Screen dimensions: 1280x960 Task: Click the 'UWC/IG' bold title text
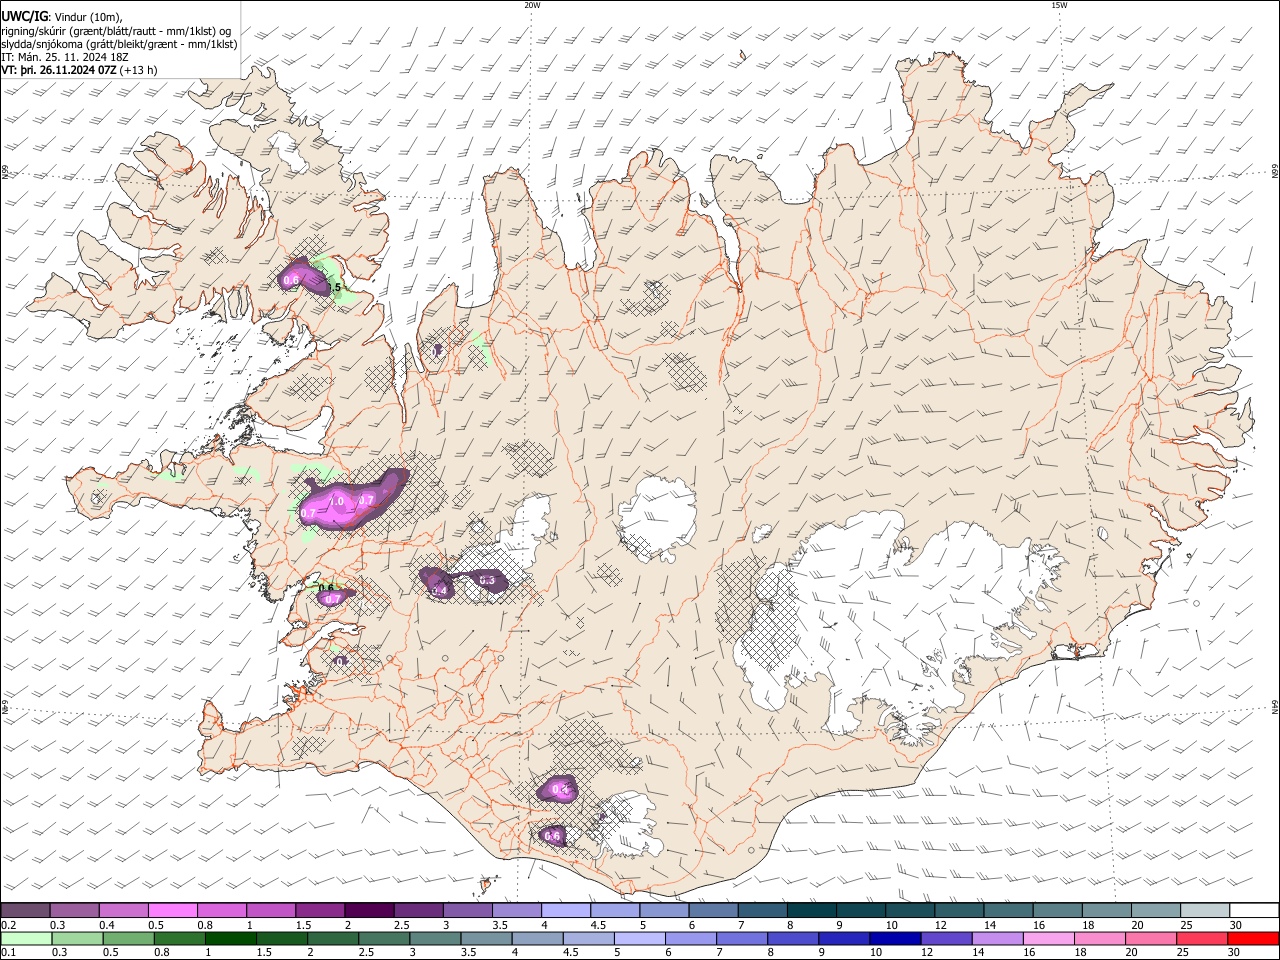click(23, 16)
